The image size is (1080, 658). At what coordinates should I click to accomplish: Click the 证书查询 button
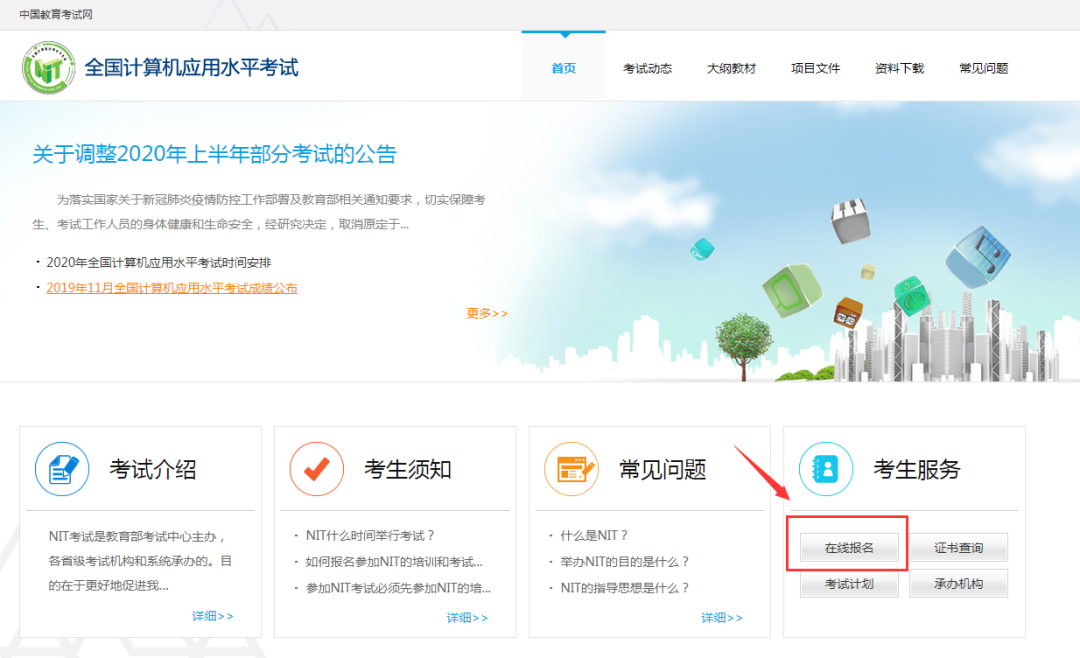pos(958,548)
